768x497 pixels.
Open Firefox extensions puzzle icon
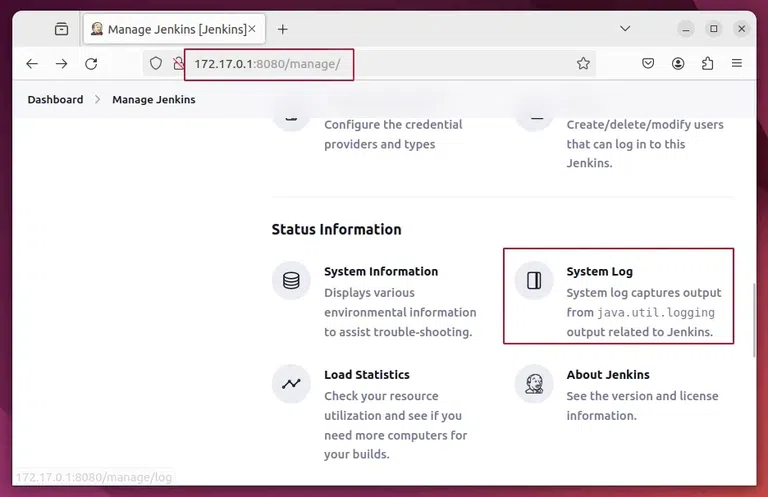tap(708, 63)
